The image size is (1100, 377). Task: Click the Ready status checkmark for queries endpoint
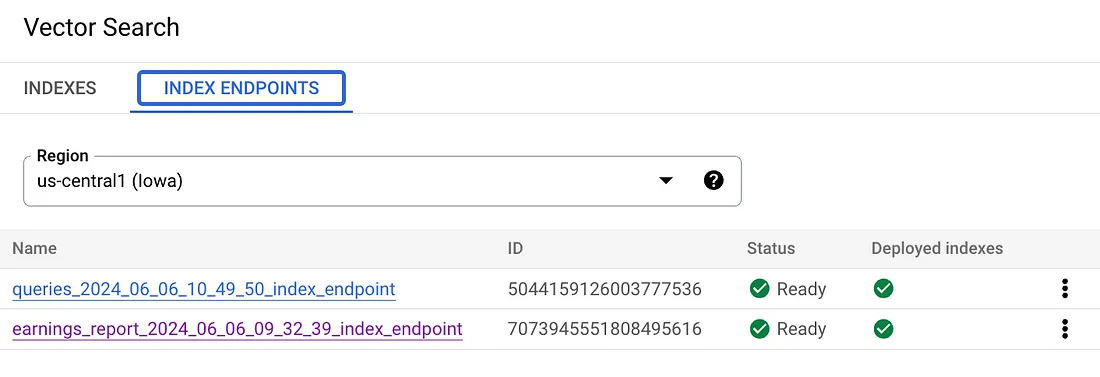tap(759, 289)
